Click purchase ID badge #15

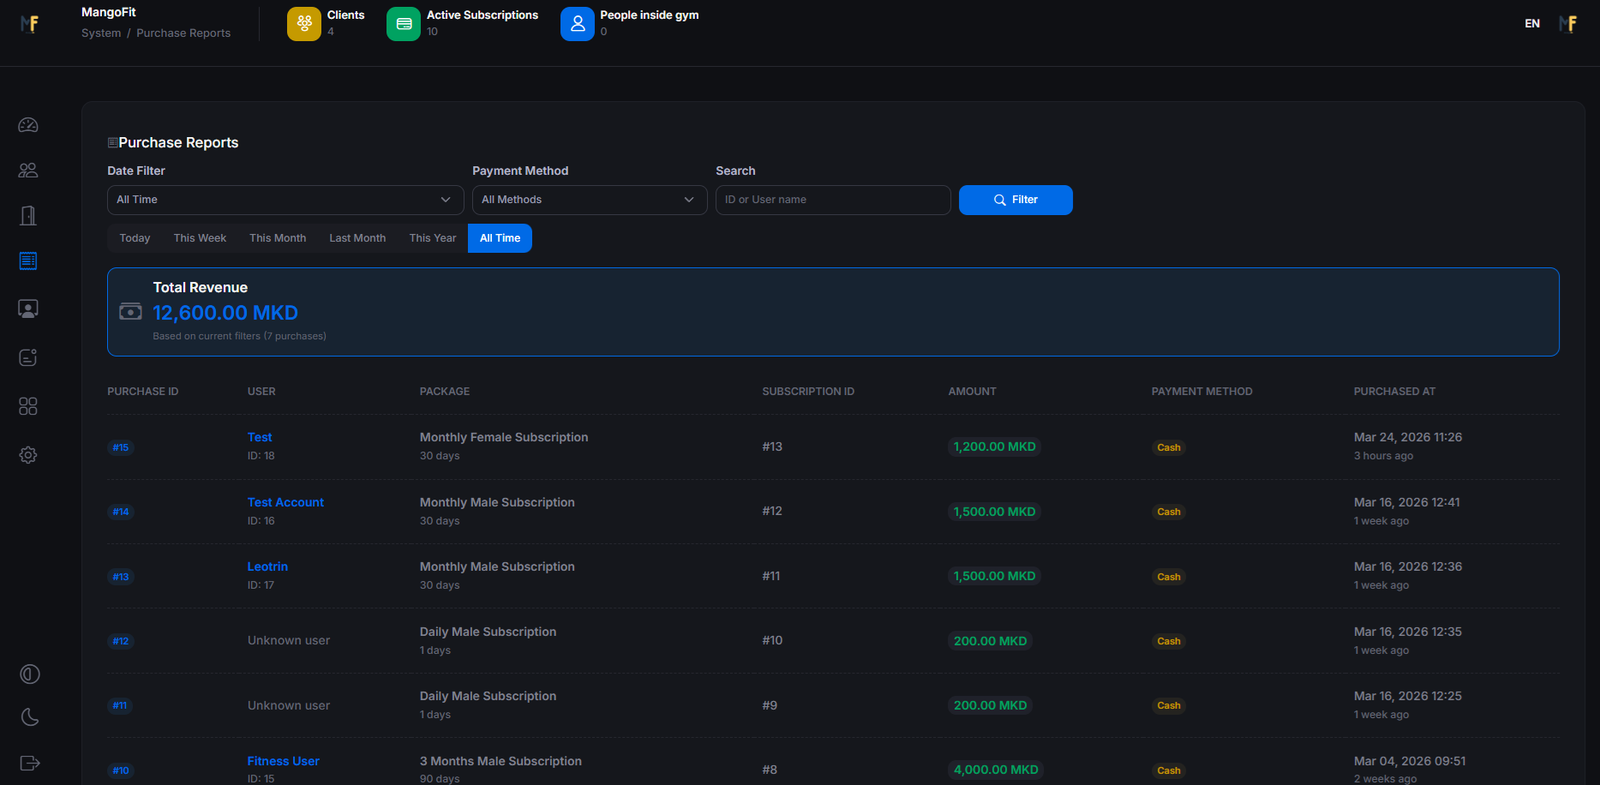click(x=120, y=447)
